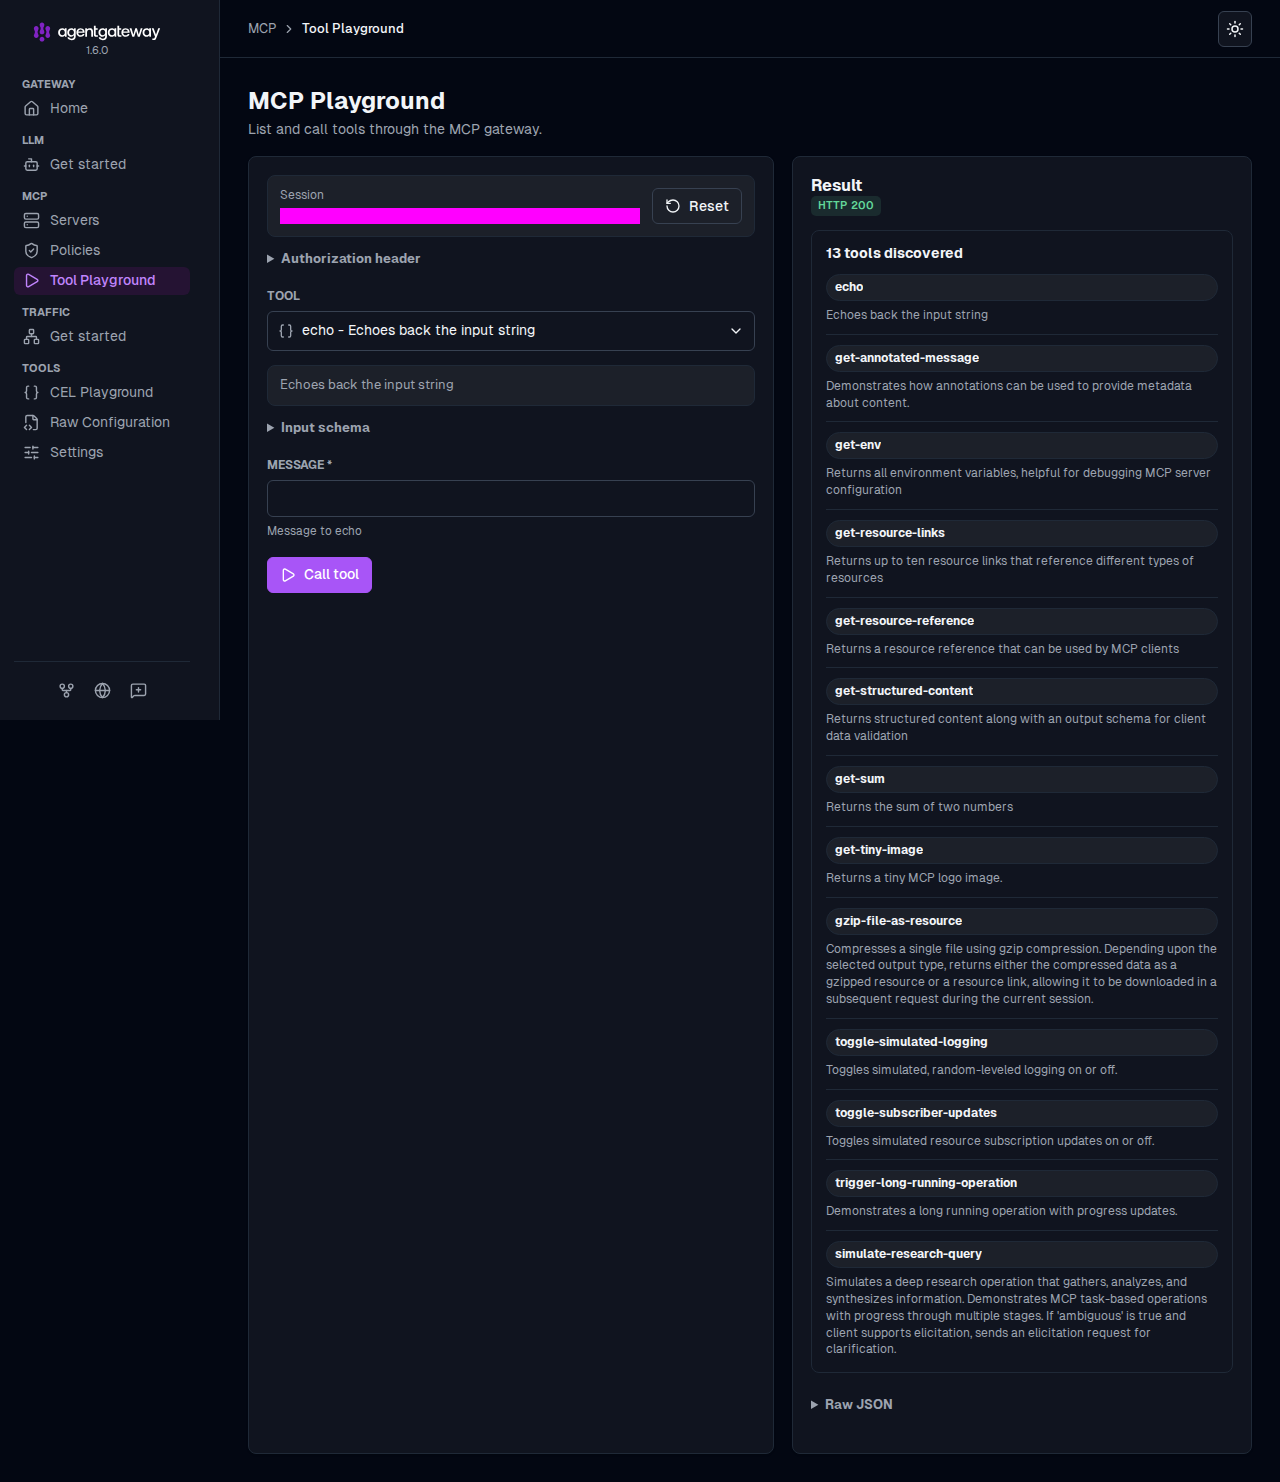This screenshot has width=1280, height=1482.
Task: Click the 'Echoes back the input string' description box
Action: 511,385
